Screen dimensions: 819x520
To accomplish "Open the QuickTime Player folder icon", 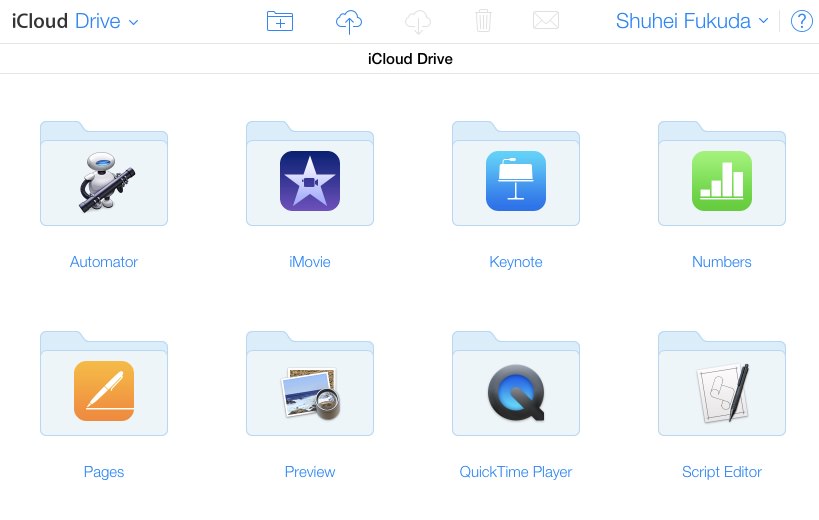I will tap(516, 383).
